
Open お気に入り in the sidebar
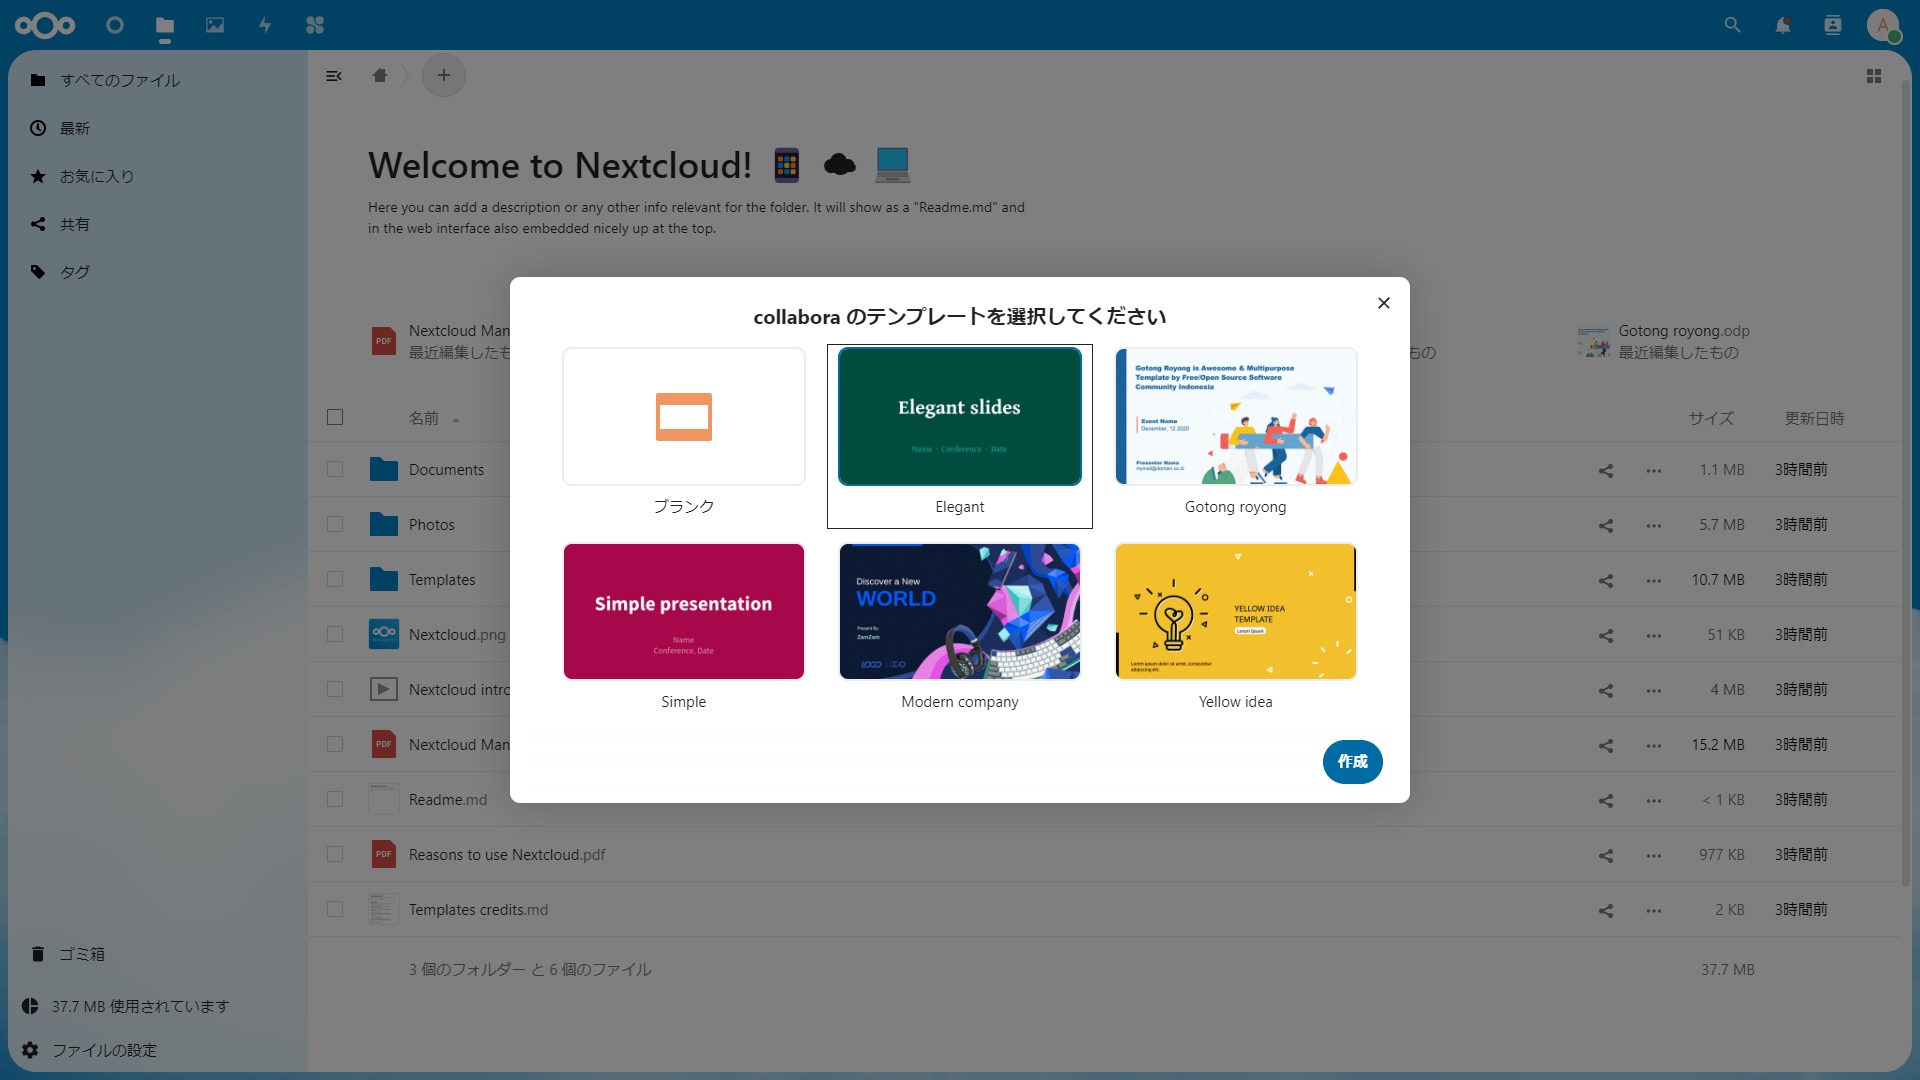coord(96,176)
